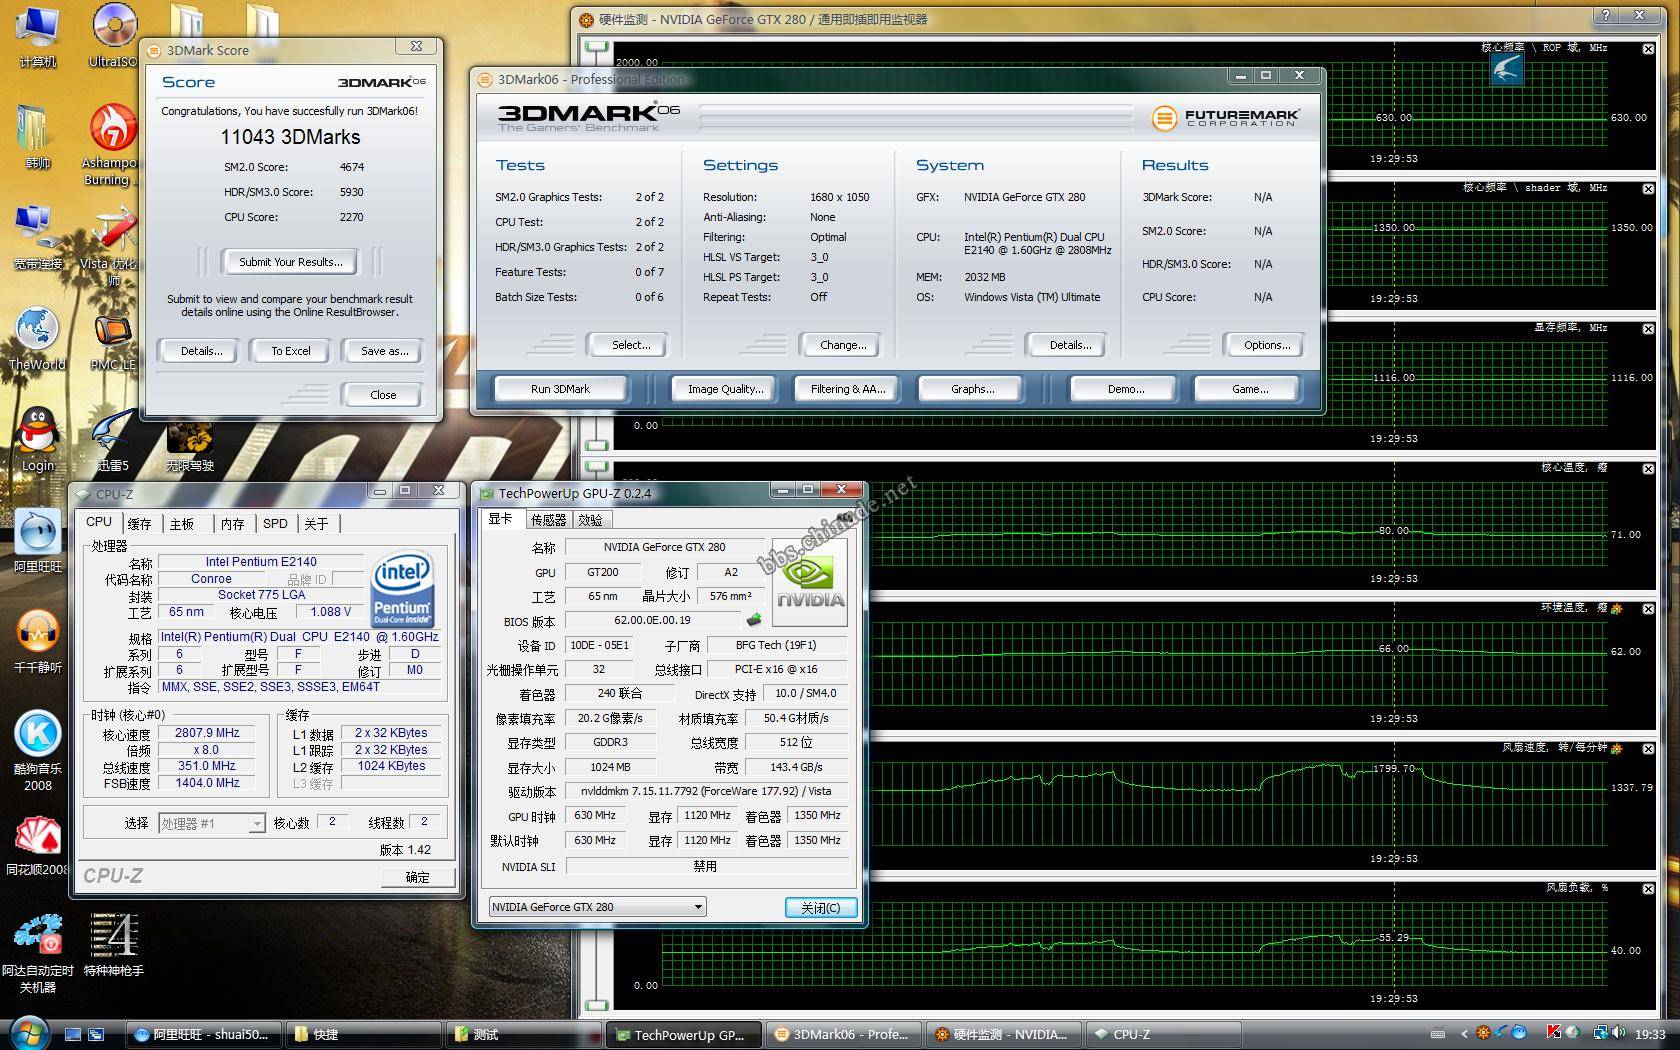Click Save as in 3DMark Score window
Screen dimensions: 1680x1050
(x=384, y=351)
